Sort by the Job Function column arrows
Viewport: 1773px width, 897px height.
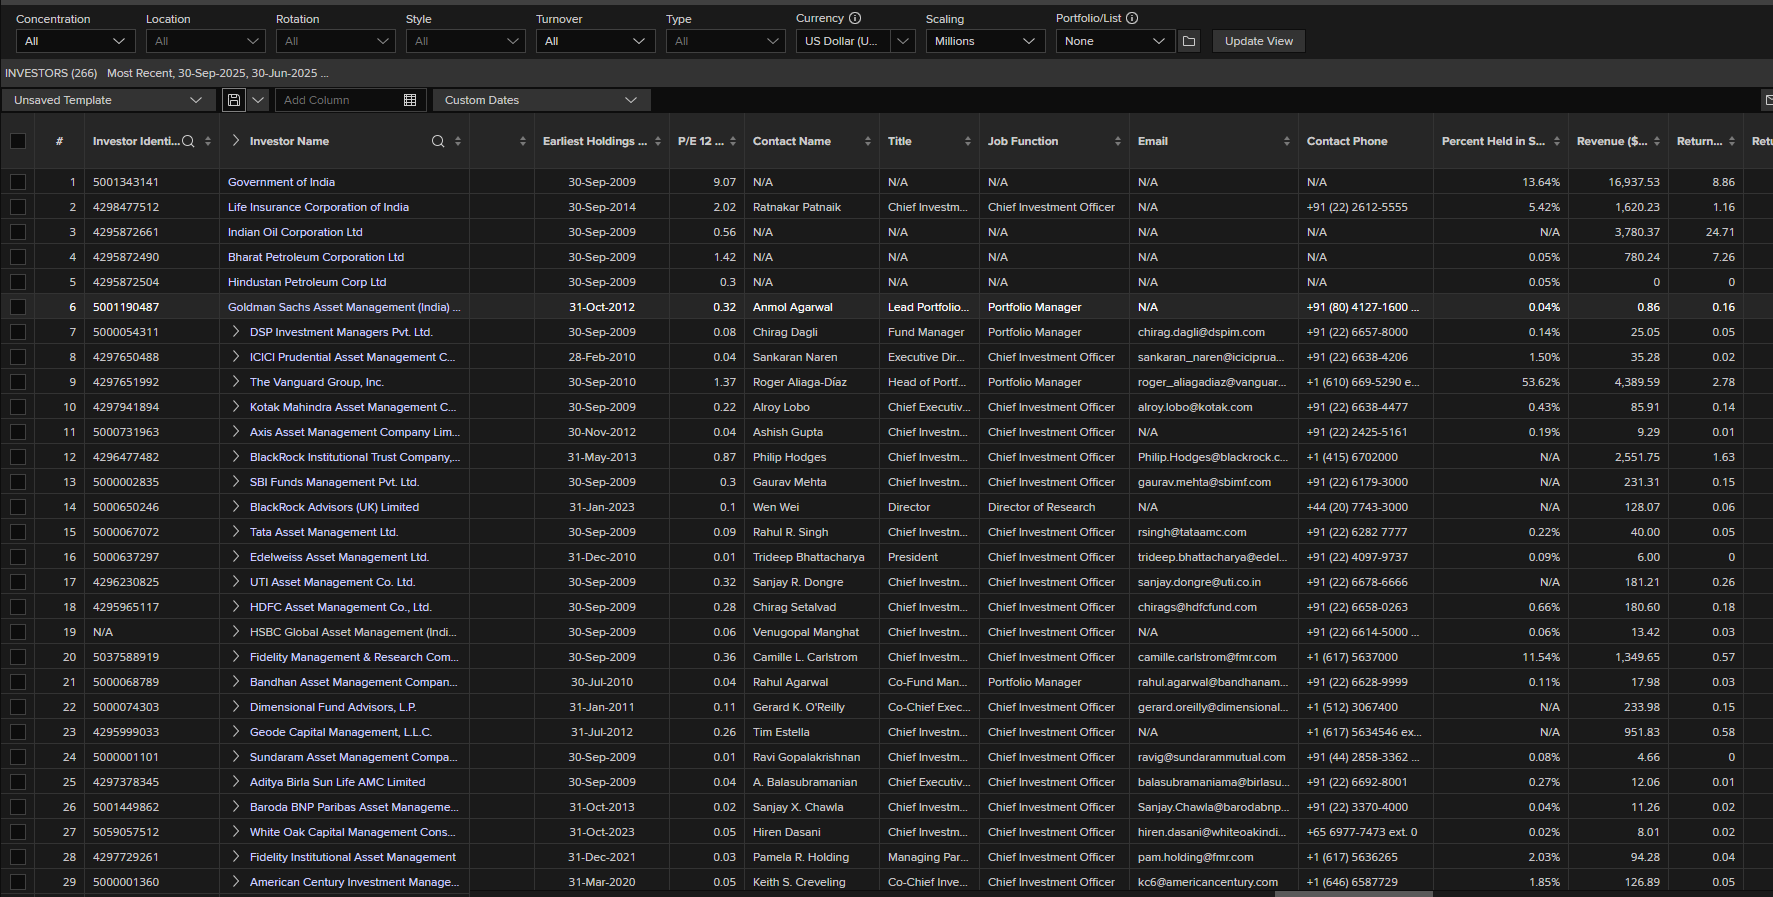point(1118,141)
